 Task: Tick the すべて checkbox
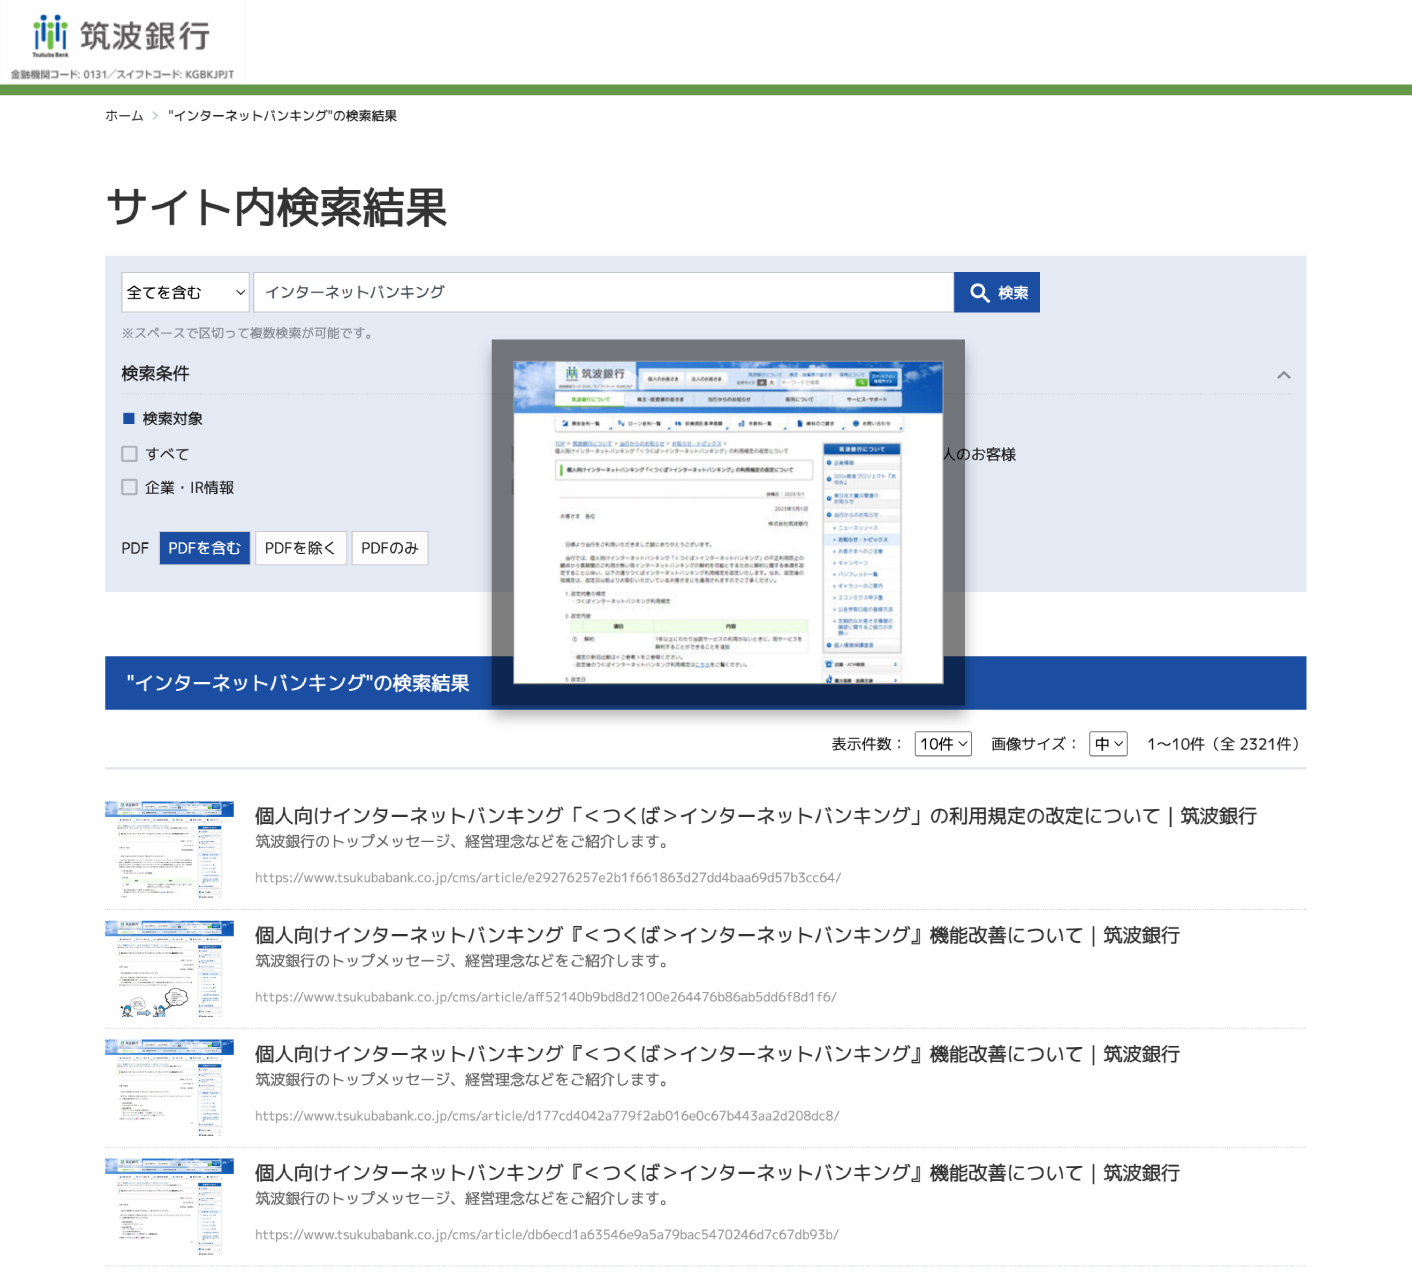click(129, 454)
